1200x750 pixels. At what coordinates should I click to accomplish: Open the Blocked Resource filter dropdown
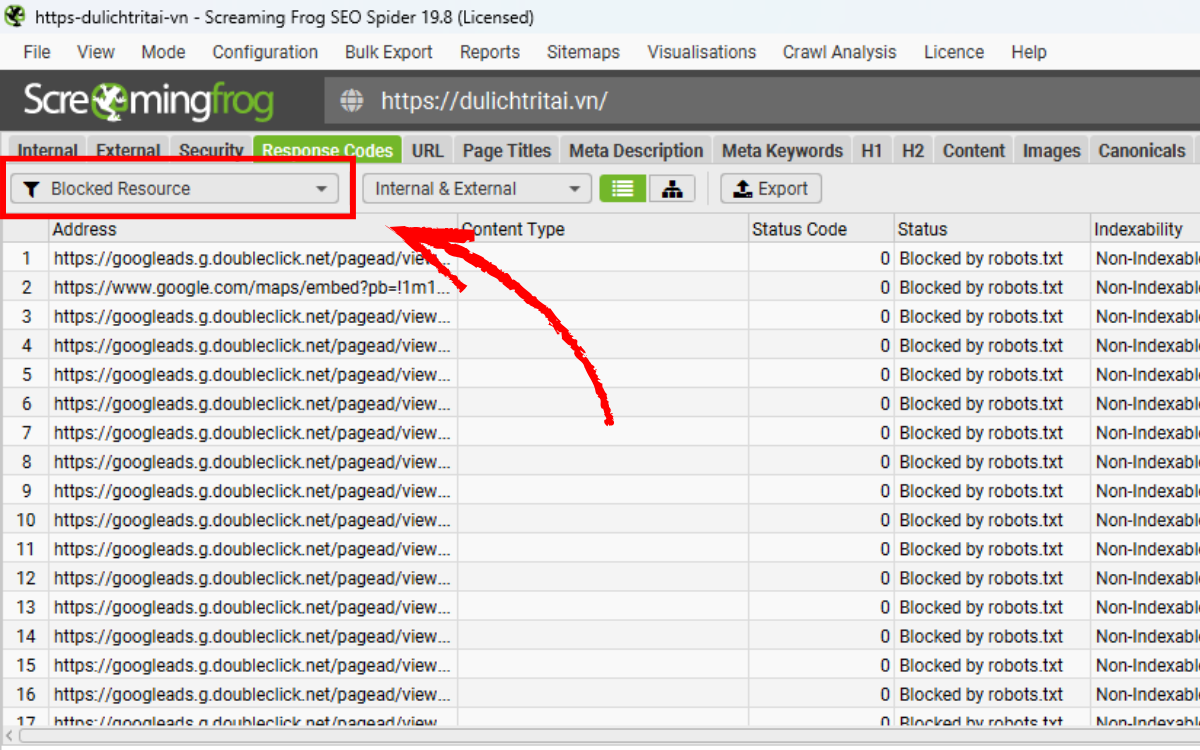[x=175, y=189]
